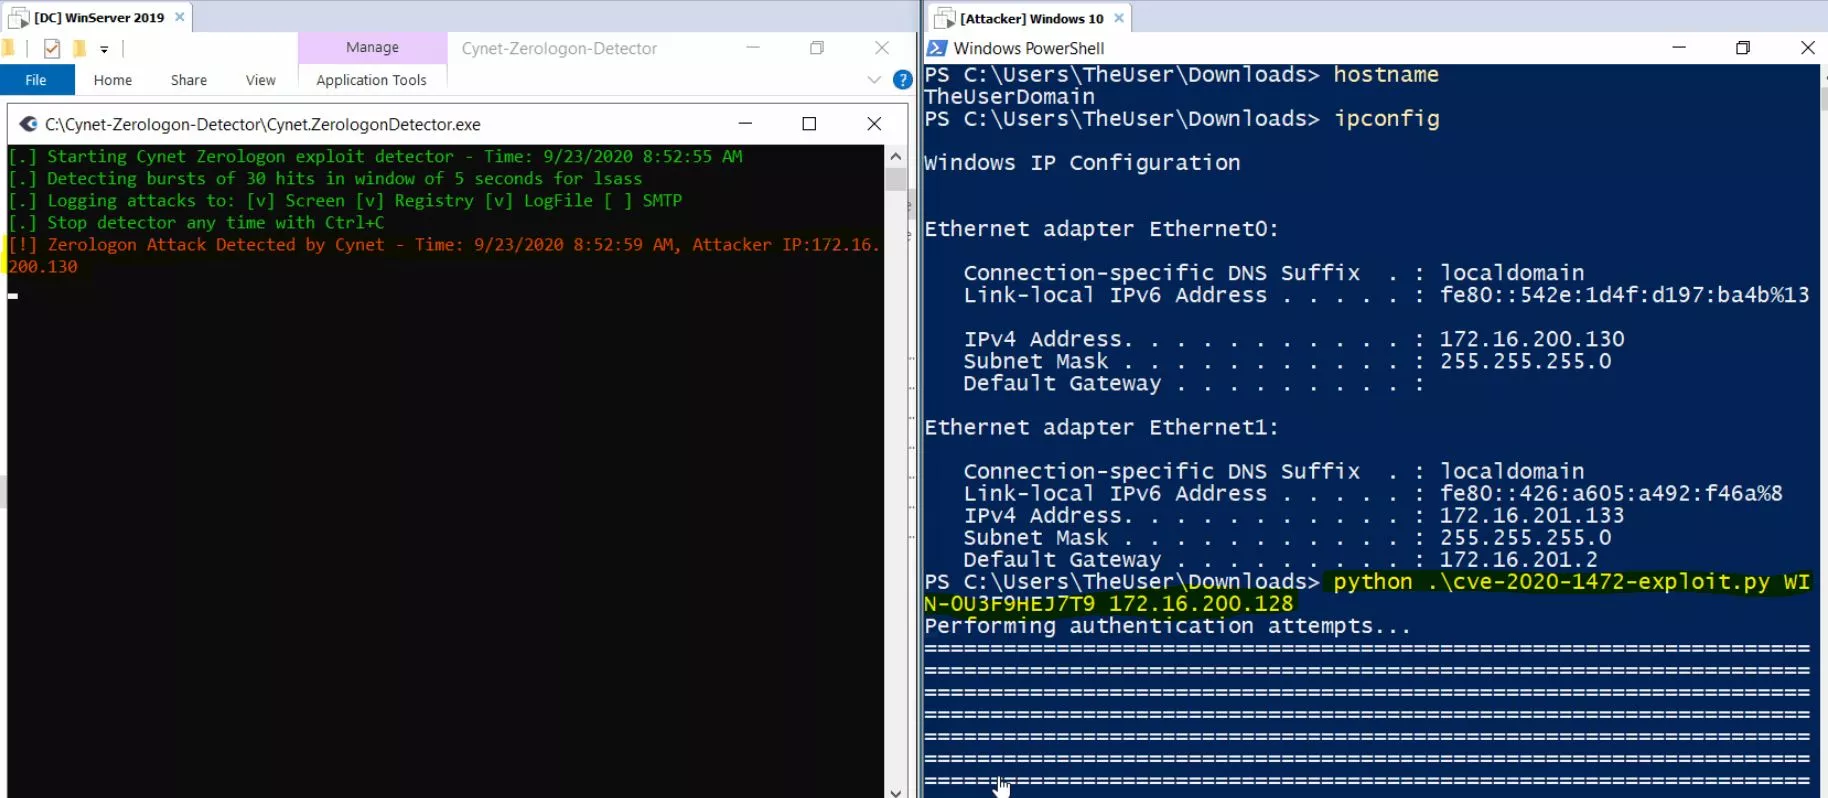Select the Share ribbon tab
Image resolution: width=1828 pixels, height=798 pixels.
188,80
